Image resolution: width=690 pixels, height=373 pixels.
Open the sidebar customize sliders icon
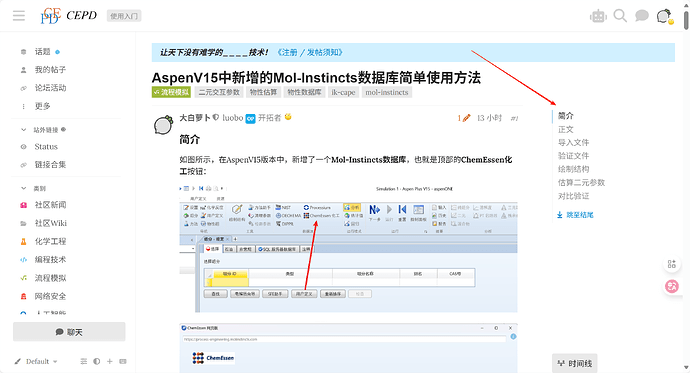click(84, 361)
